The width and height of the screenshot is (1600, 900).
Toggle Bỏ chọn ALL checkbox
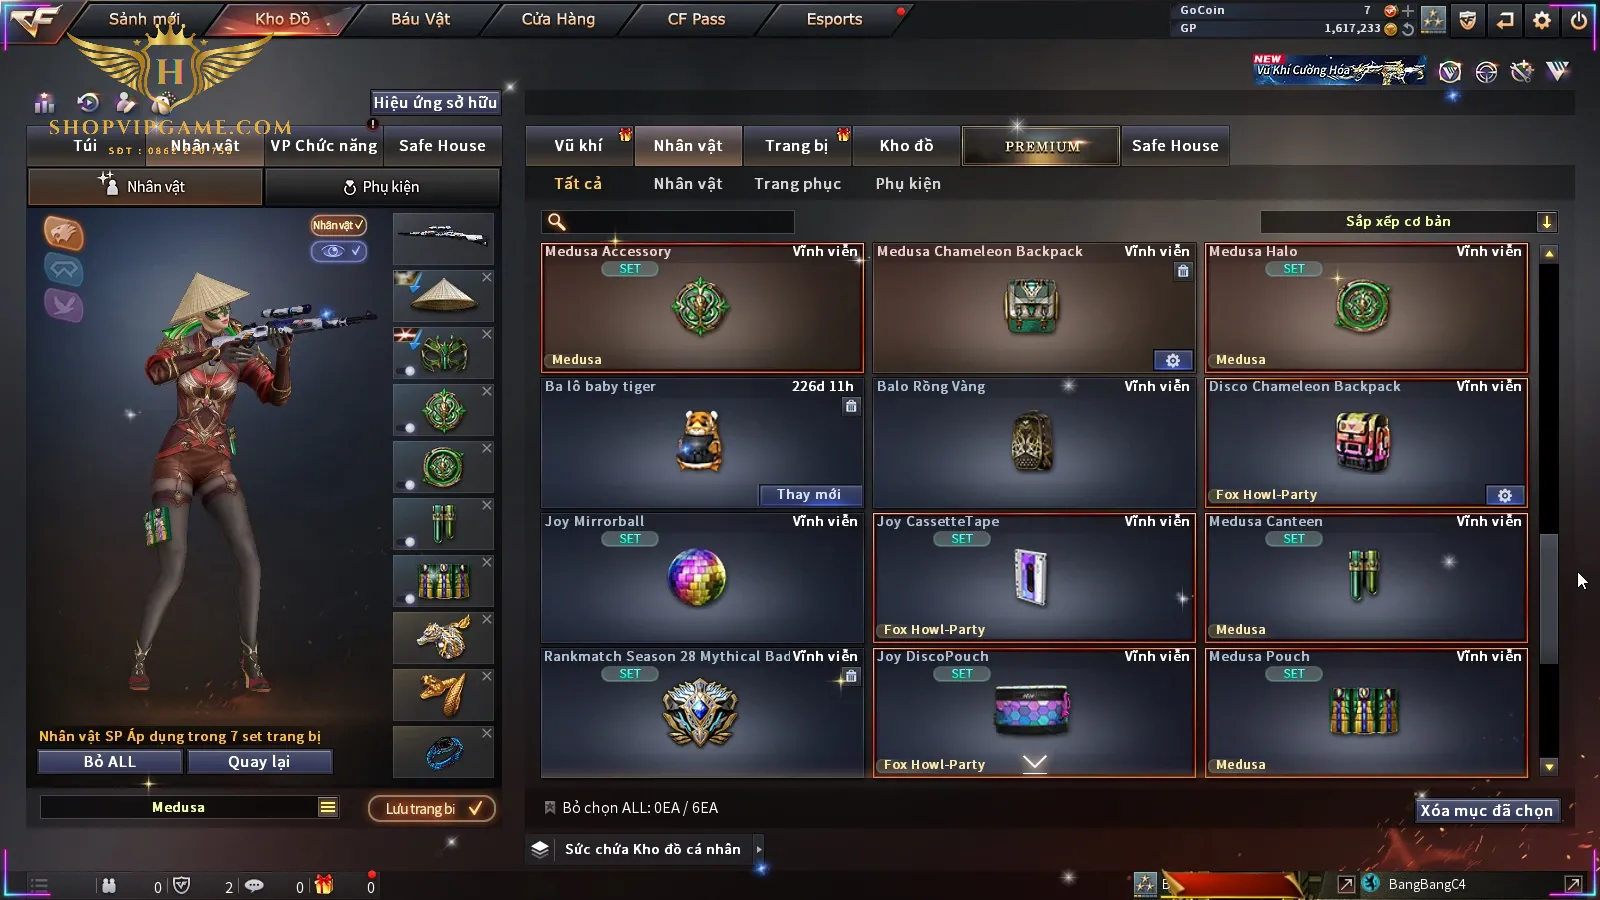pos(550,807)
